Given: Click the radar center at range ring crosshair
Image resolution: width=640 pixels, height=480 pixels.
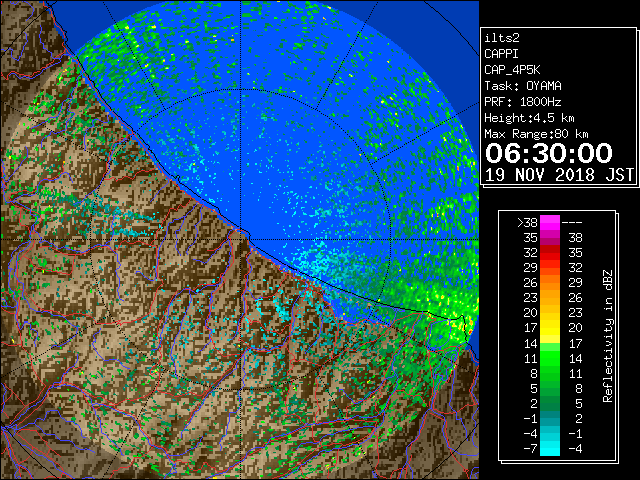Looking at the screenshot, I should [241, 239].
